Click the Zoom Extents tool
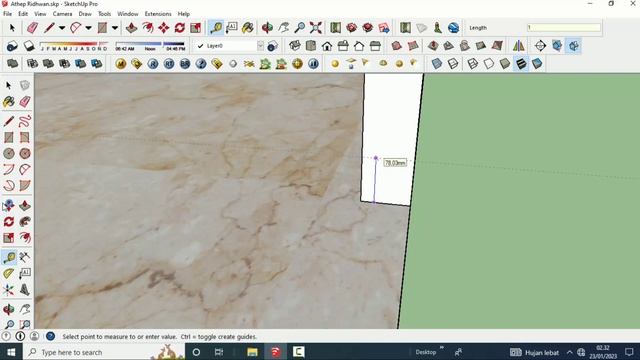This screenshot has height=360, width=640. tap(316, 28)
